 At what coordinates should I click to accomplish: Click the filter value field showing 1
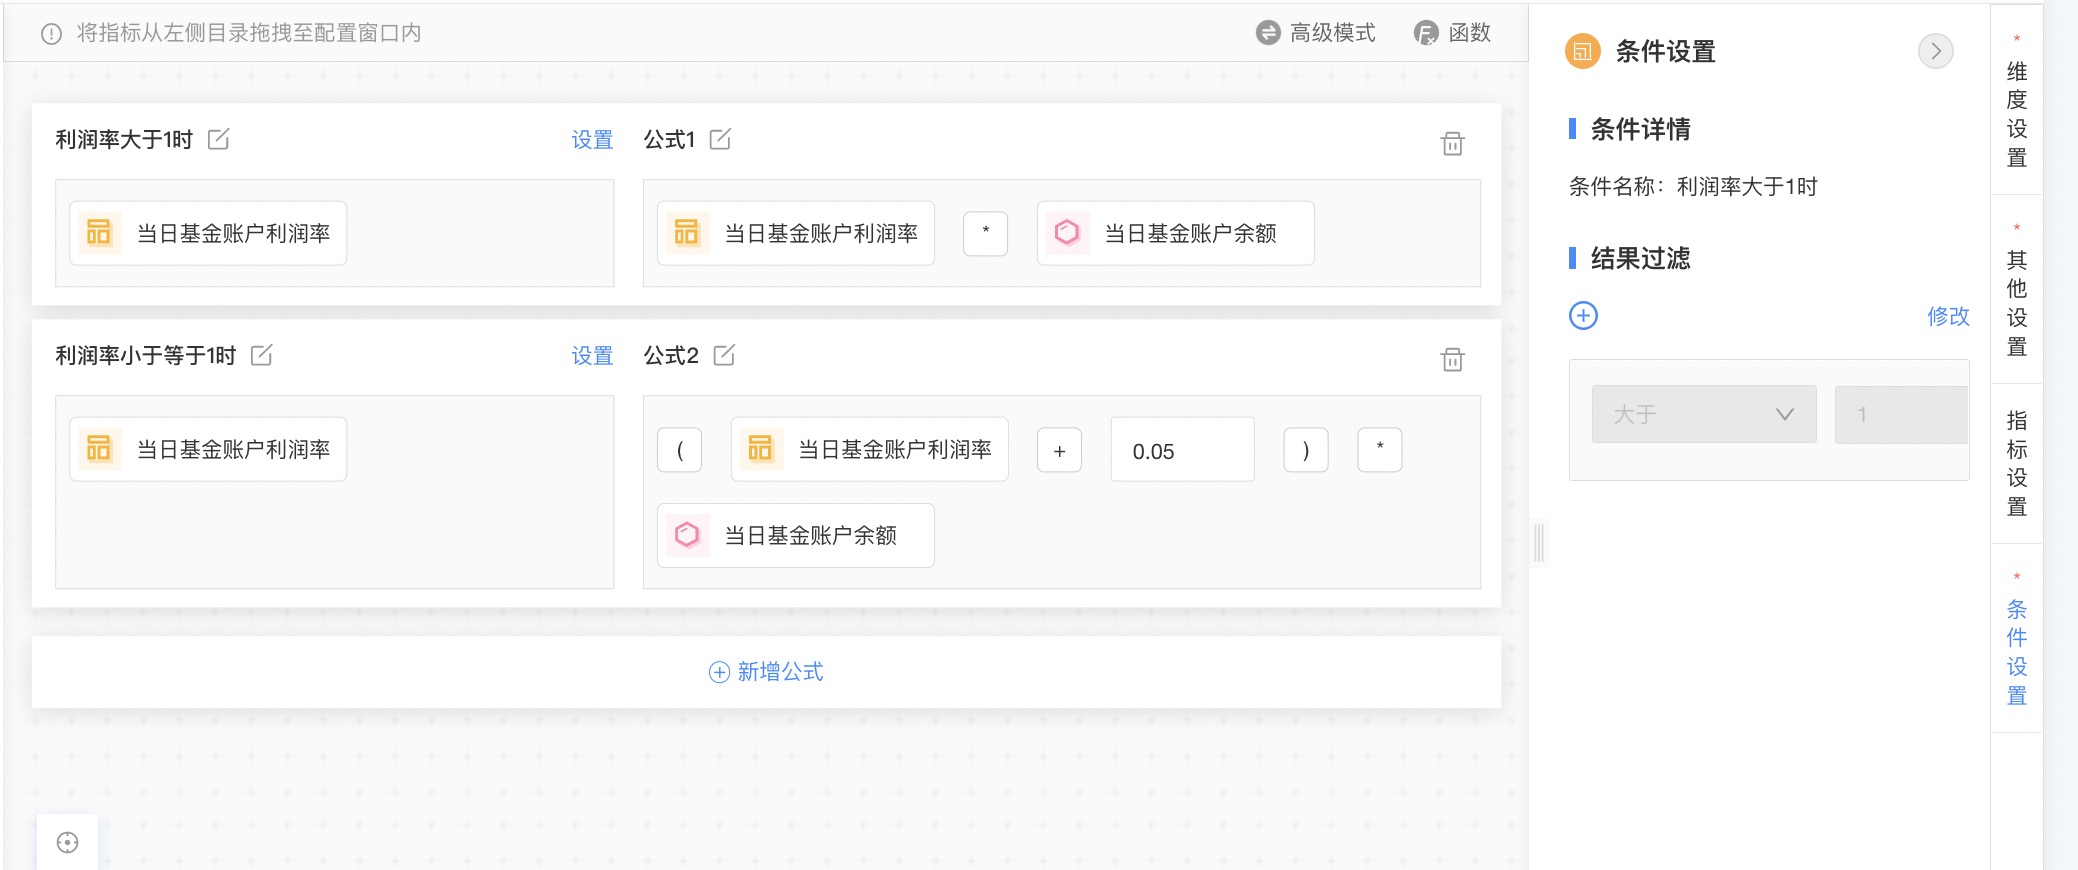click(1901, 414)
